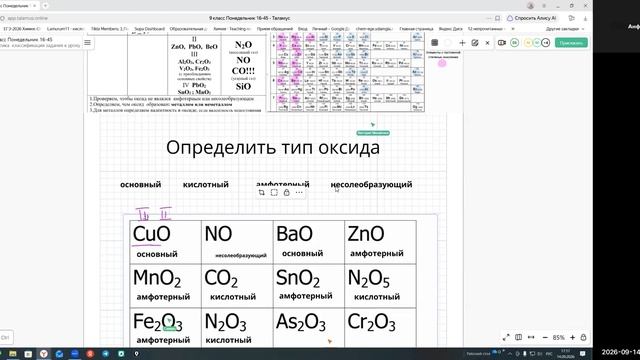Image resolution: width=640 pixels, height=360 pixels.
Task: Zoom in with the plus button near 85%
Action: 572,338
